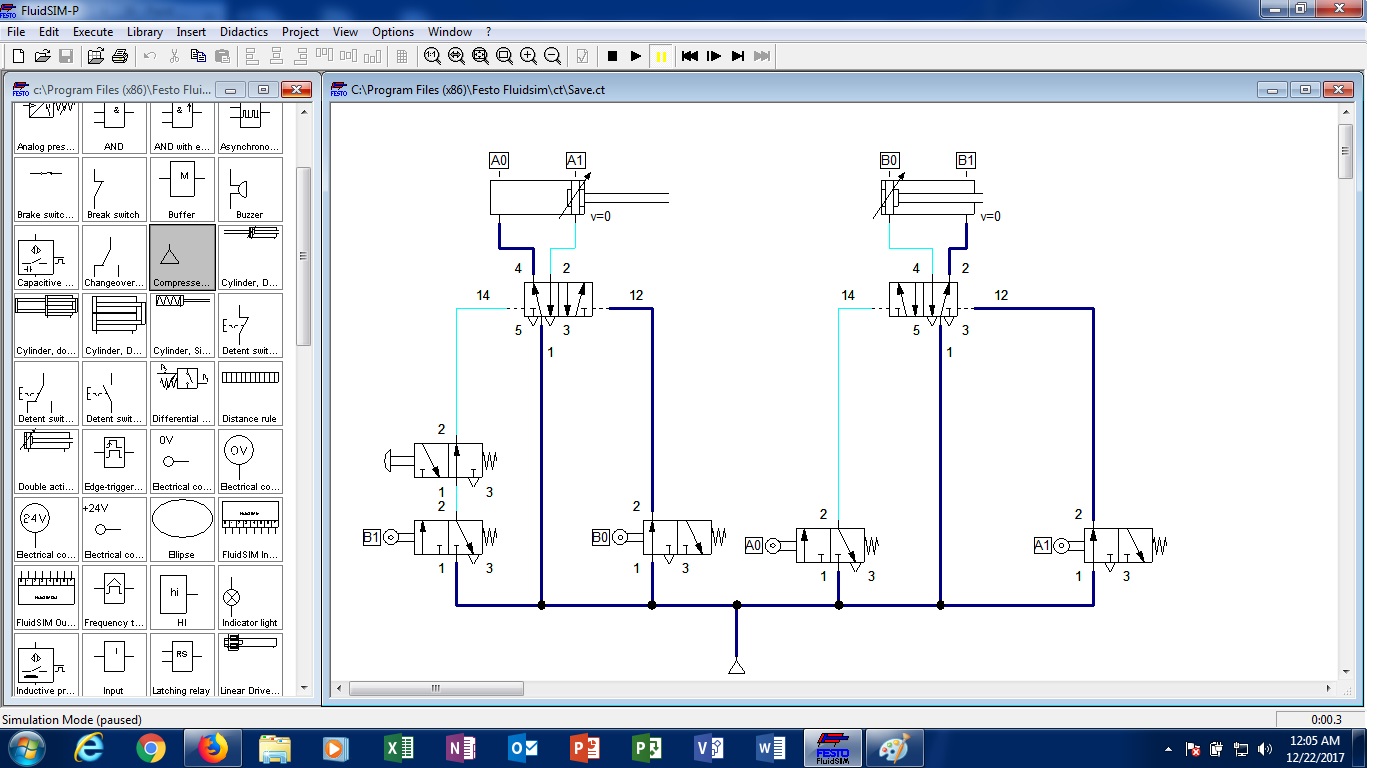
Task: Choose the Distance rule library component
Action: click(250, 393)
